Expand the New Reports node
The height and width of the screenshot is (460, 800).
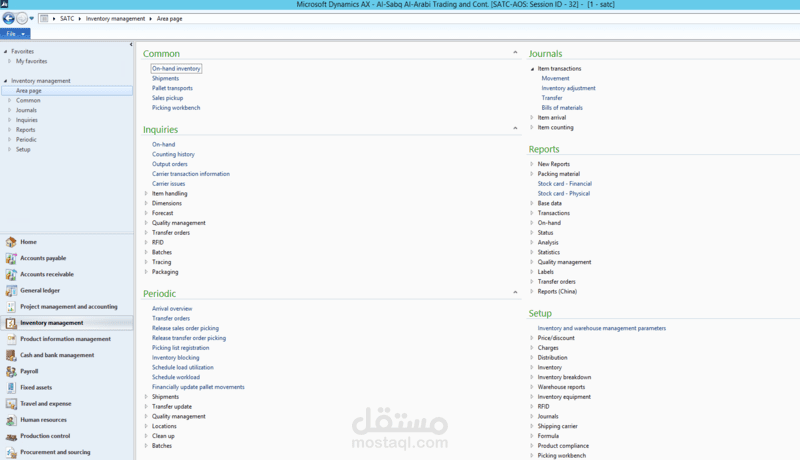point(532,164)
